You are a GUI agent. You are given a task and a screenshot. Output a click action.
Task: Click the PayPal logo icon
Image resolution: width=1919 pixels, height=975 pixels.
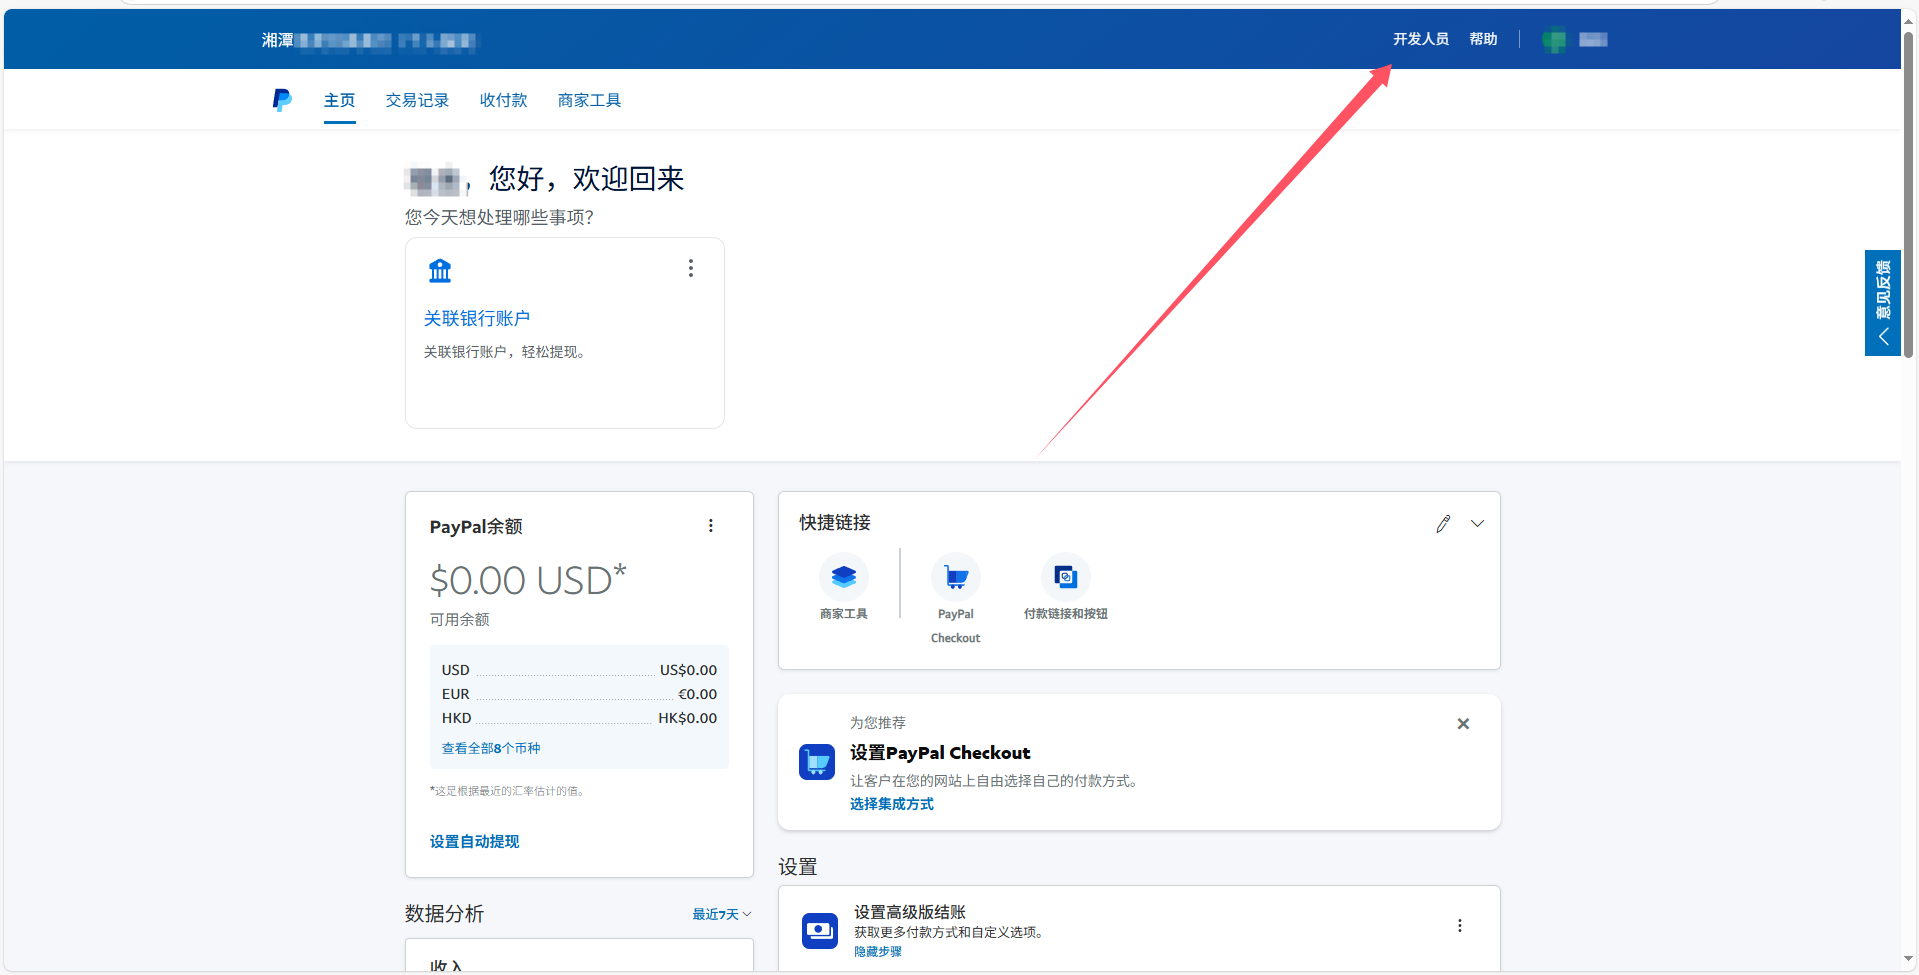[x=281, y=99]
